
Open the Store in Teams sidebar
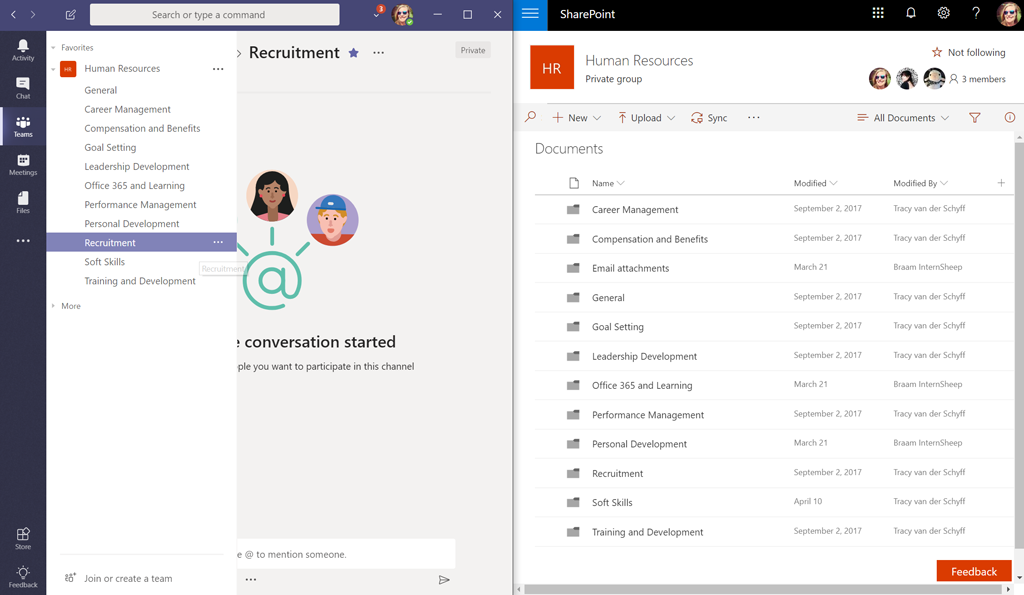tap(23, 538)
